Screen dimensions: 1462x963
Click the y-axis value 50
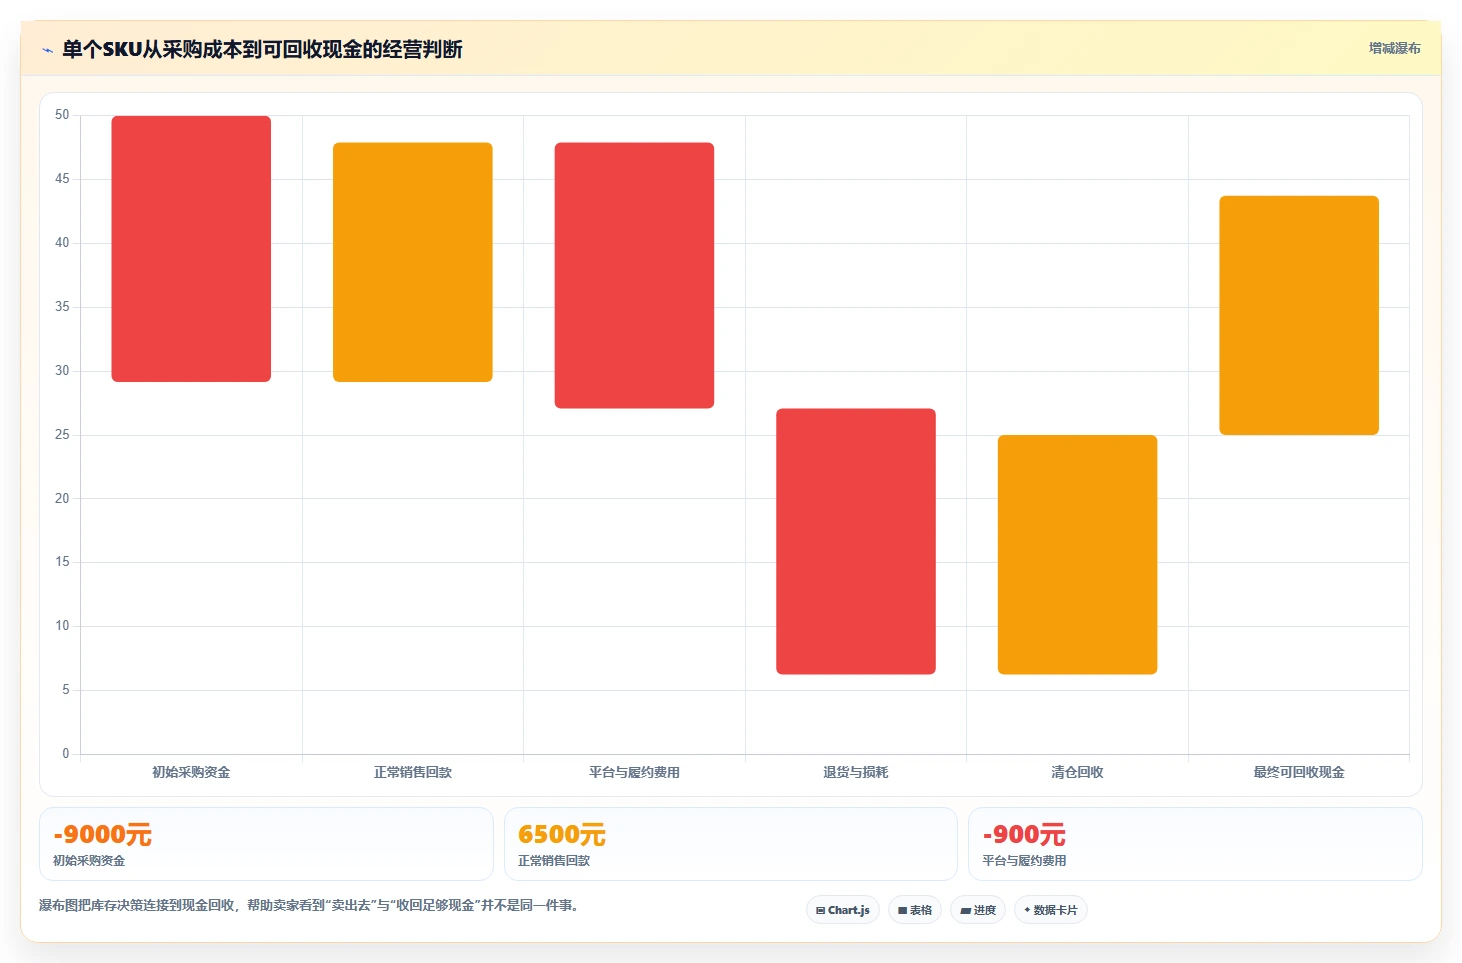point(62,115)
